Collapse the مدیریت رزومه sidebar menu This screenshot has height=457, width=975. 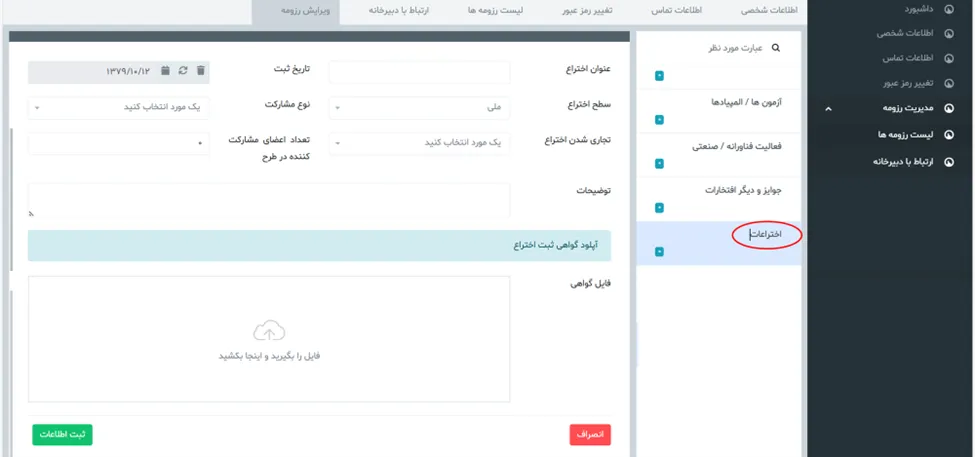click(x=828, y=108)
